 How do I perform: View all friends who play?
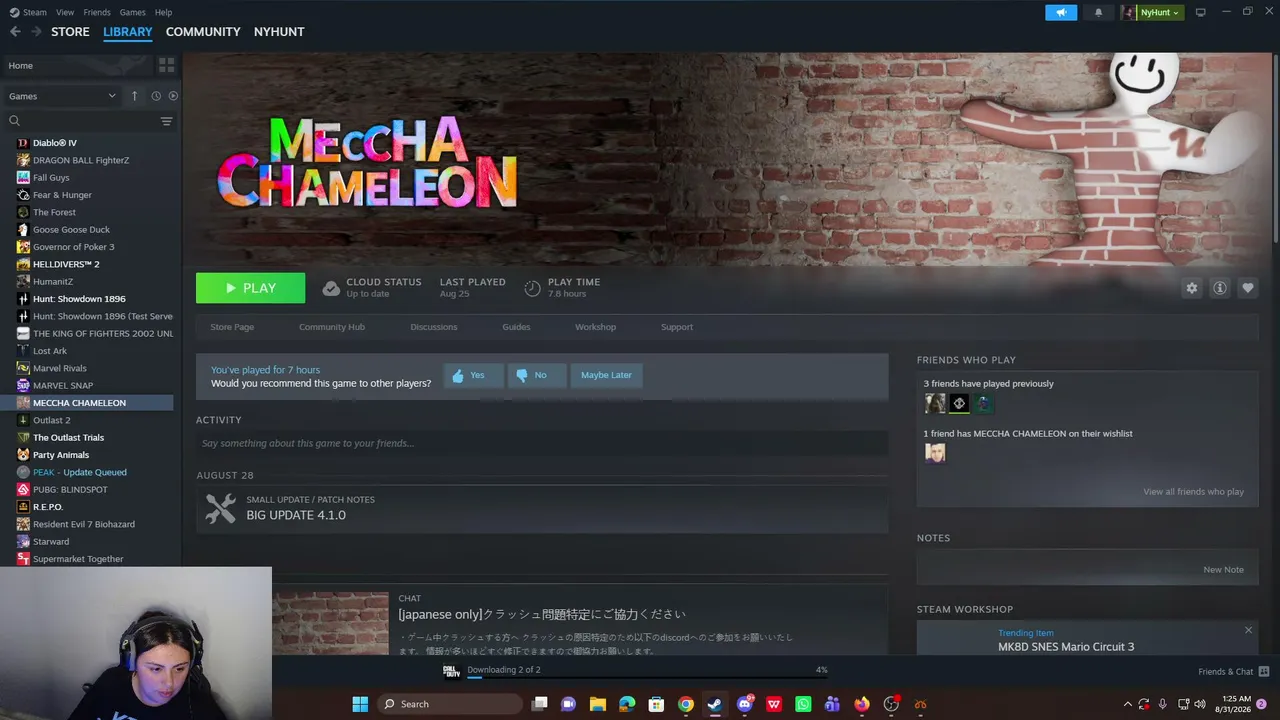[x=1193, y=492]
